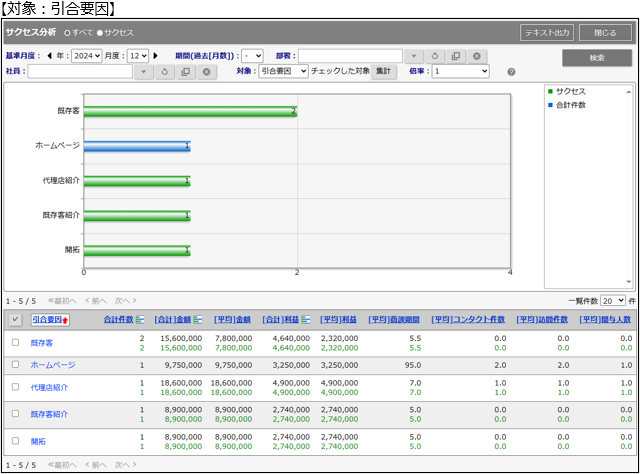Click blue 合計件数 legend swatch
The height and width of the screenshot is (474, 640).
pyautogui.click(x=550, y=105)
